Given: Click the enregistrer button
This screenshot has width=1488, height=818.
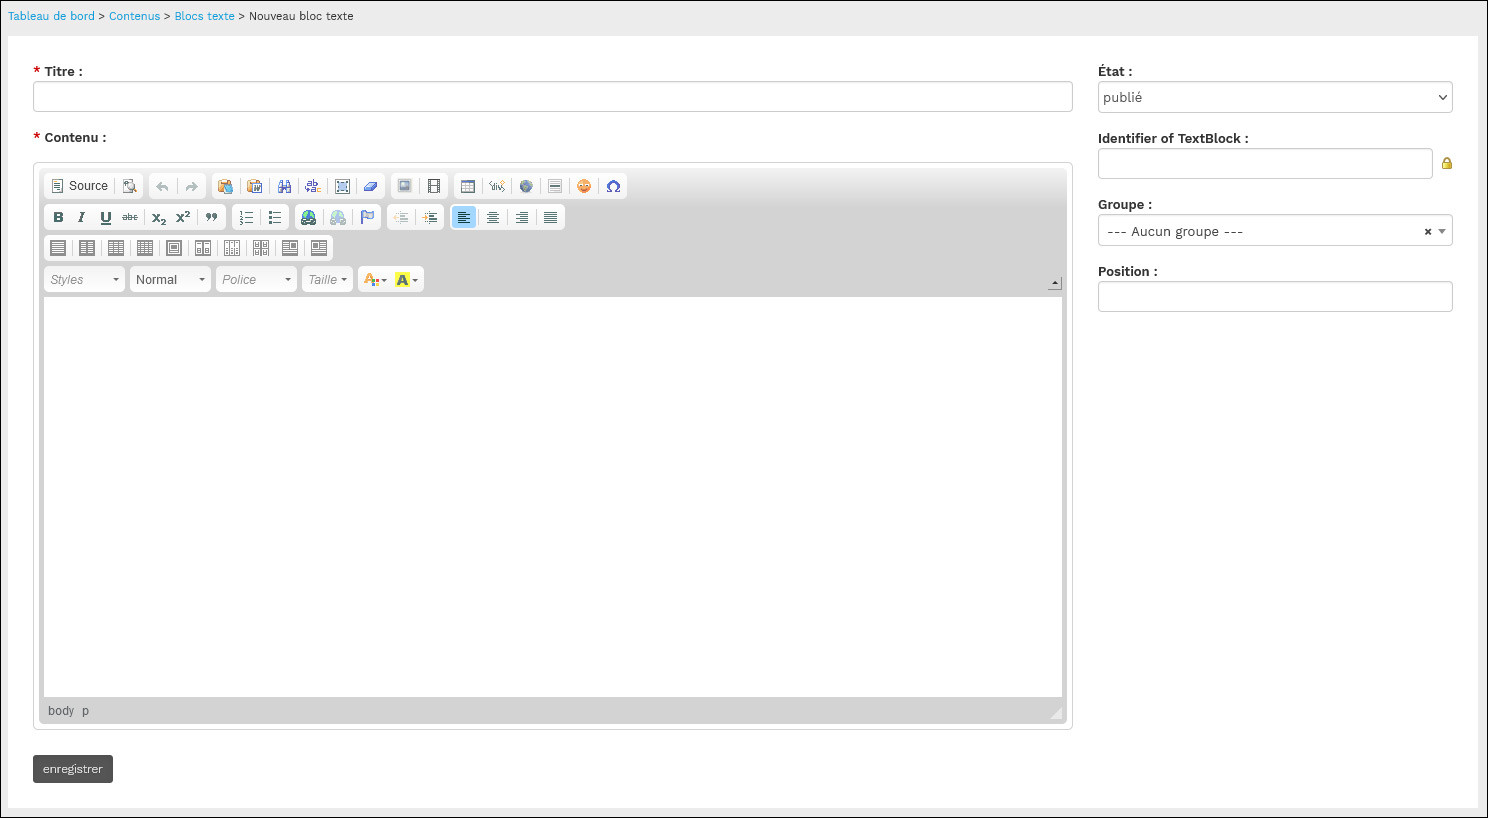Looking at the screenshot, I should (x=73, y=769).
